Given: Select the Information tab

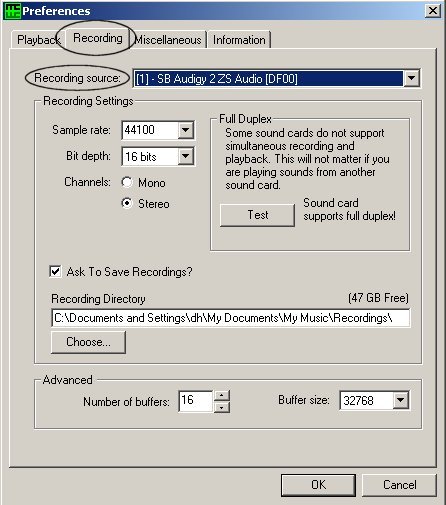Looking at the screenshot, I should coord(239,40).
